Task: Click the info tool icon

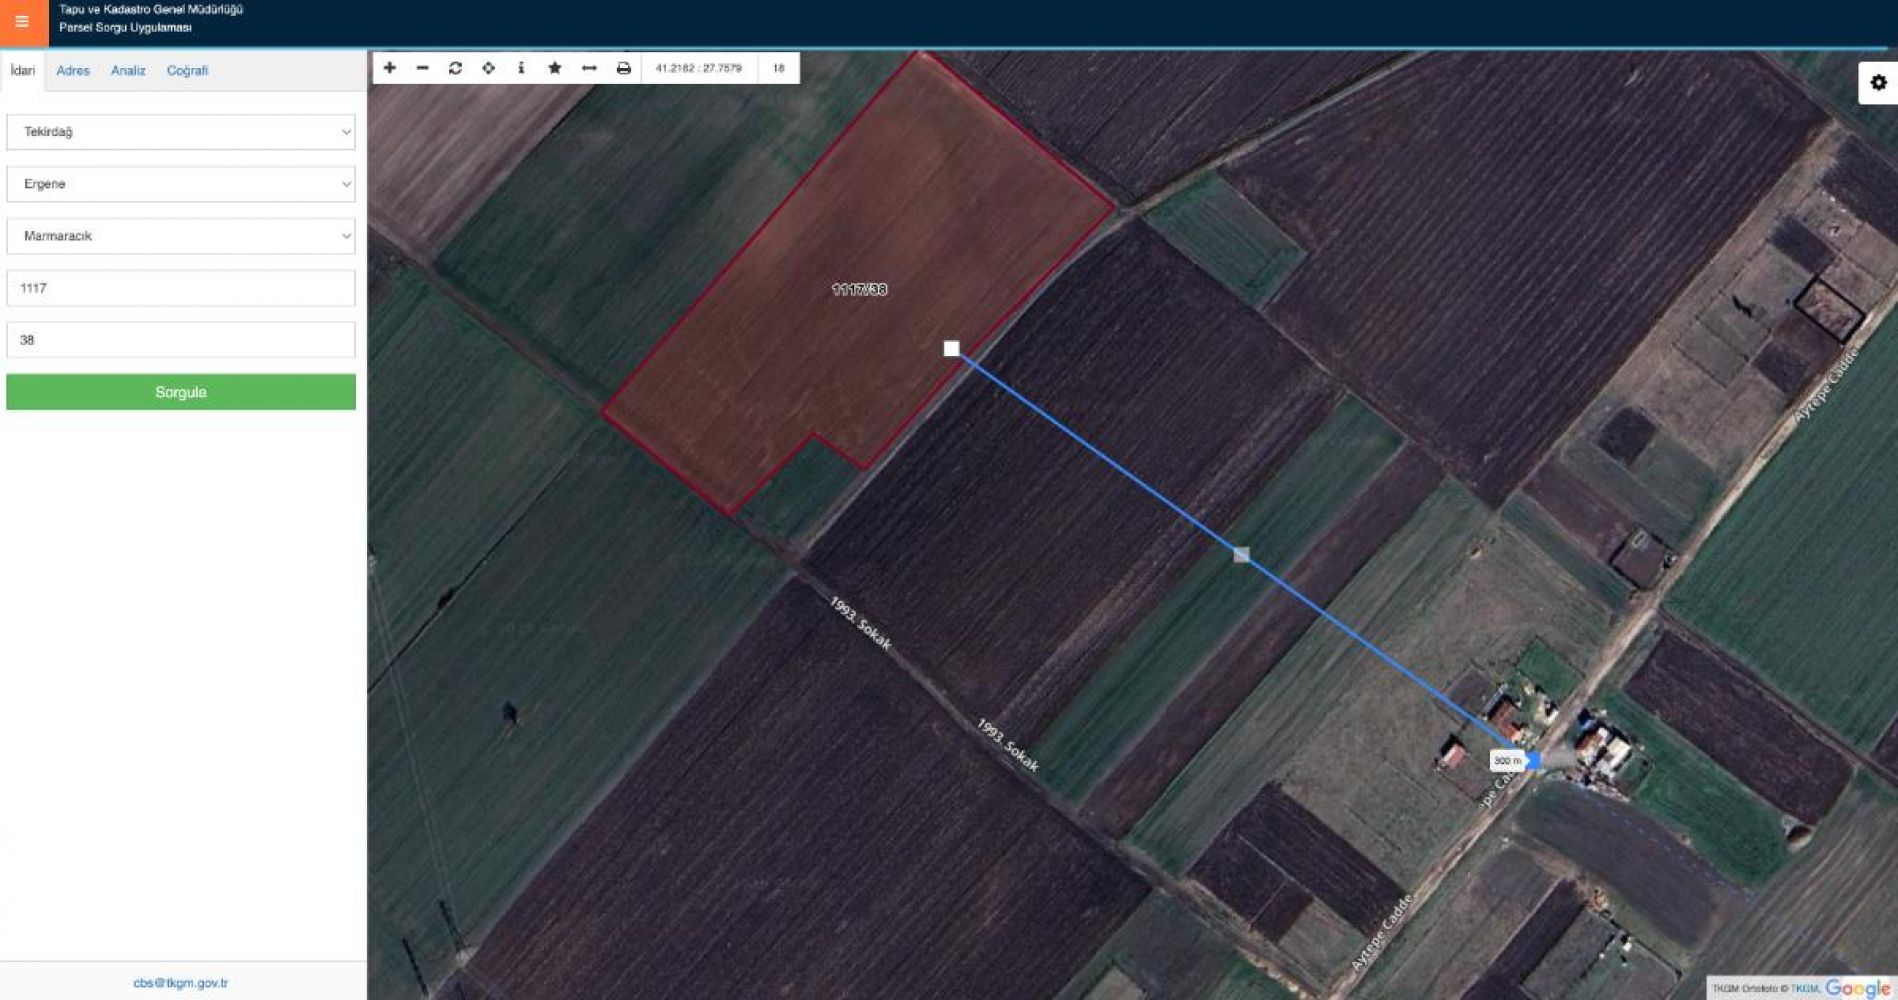Action: point(521,68)
